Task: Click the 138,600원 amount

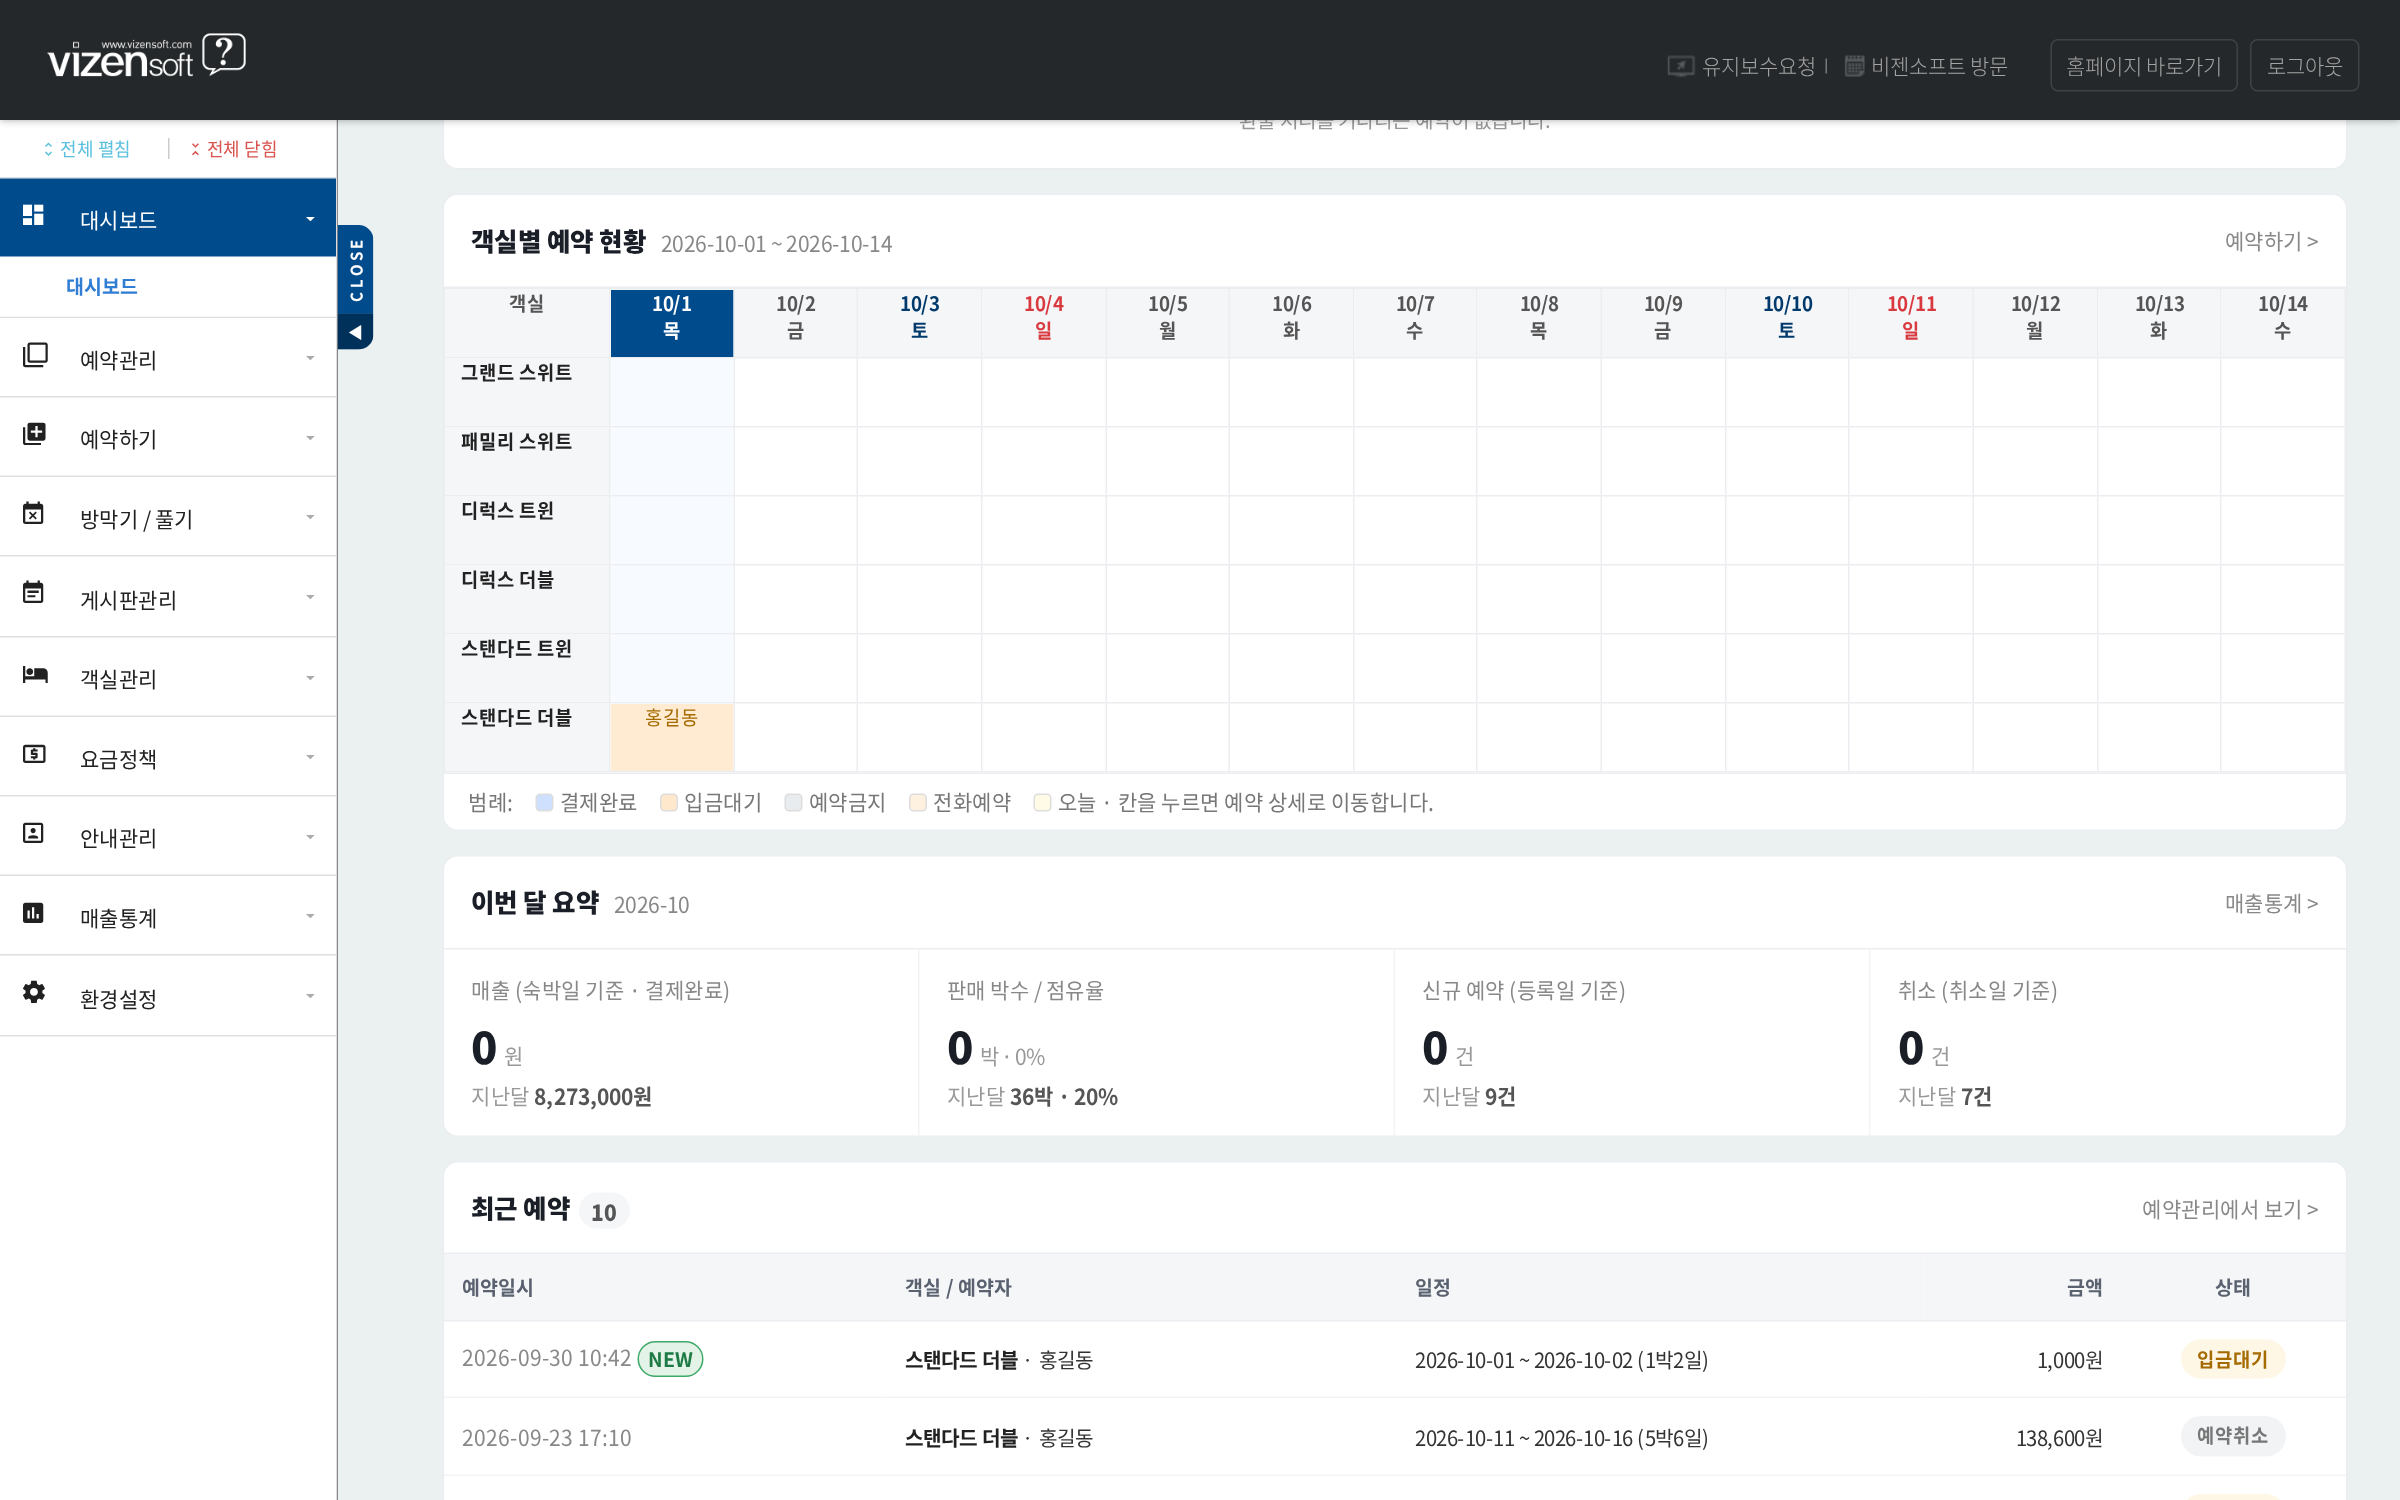Action: tap(2059, 1438)
